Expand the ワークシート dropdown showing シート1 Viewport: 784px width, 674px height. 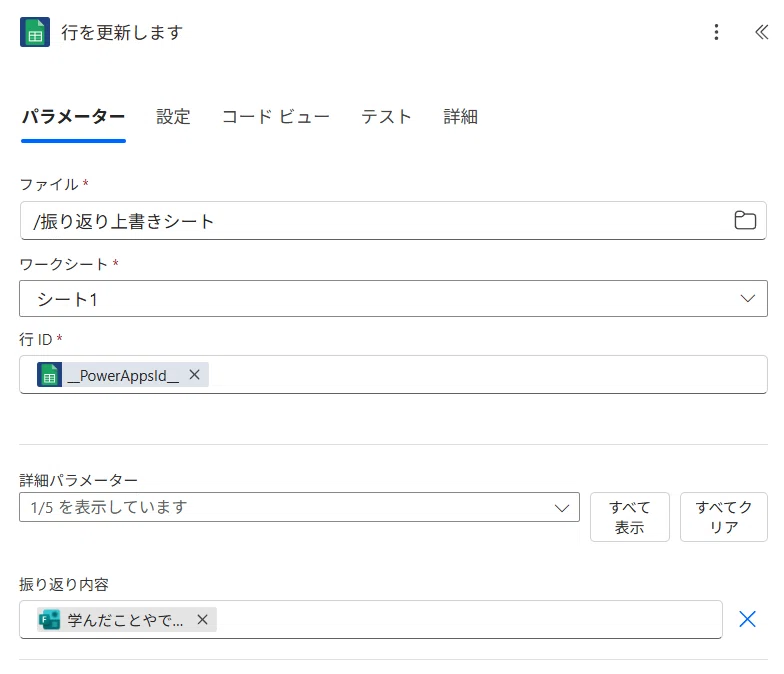click(x=394, y=298)
